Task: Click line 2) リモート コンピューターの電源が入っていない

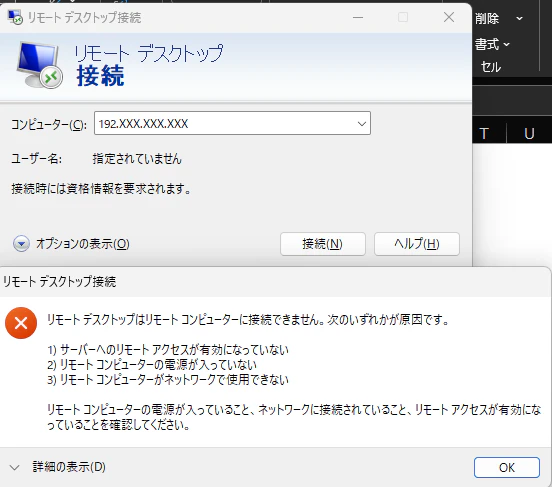Action: pyautogui.click(x=152, y=364)
